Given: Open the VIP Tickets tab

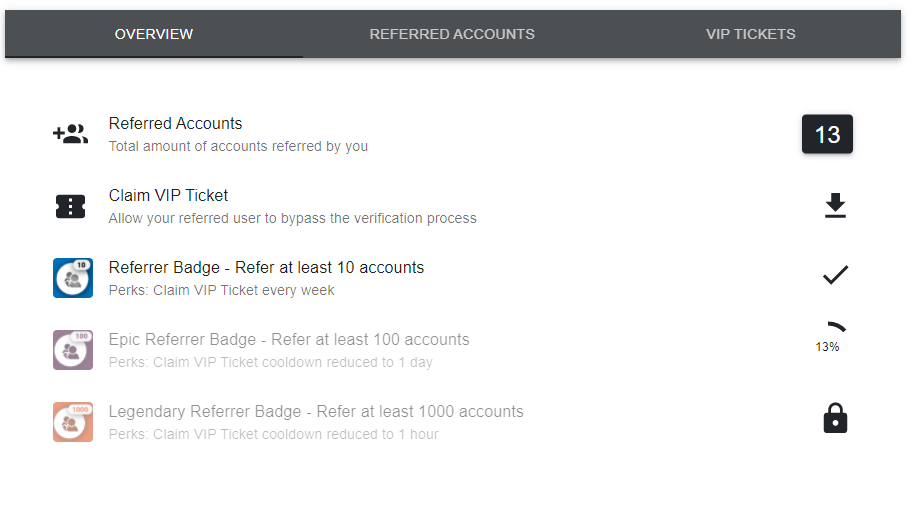Looking at the screenshot, I should 750,34.
